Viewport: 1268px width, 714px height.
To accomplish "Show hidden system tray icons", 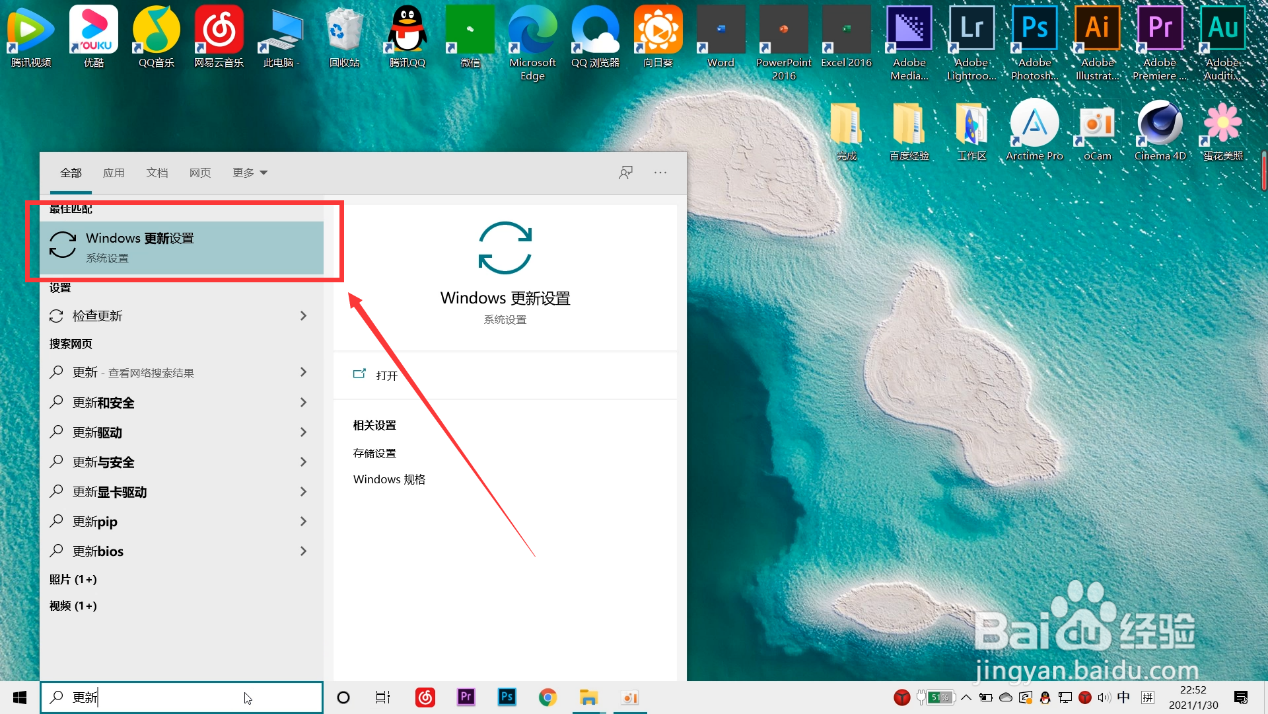I will (x=966, y=697).
